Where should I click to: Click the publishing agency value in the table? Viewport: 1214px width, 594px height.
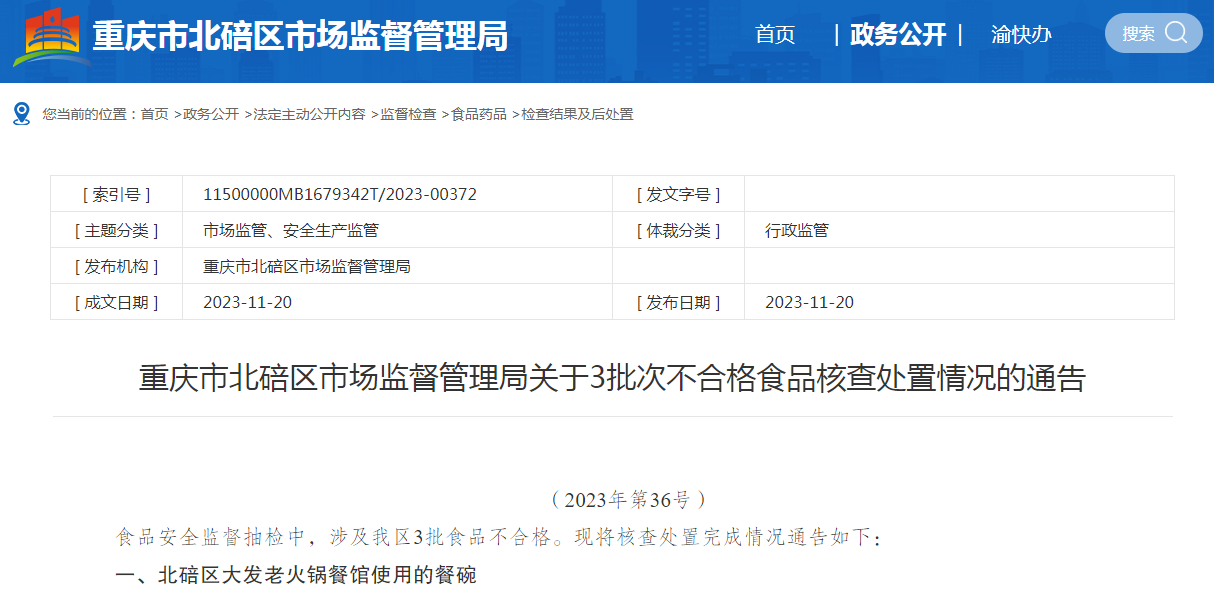point(306,266)
